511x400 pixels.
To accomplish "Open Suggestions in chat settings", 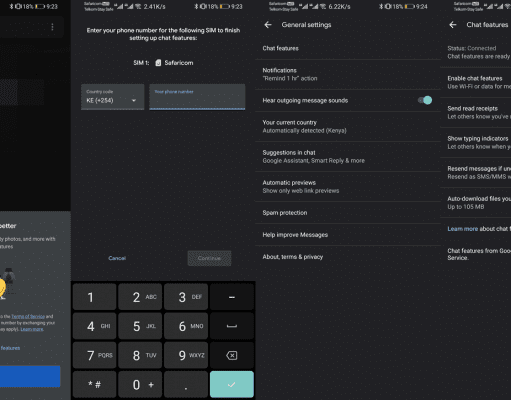I will (x=348, y=157).
